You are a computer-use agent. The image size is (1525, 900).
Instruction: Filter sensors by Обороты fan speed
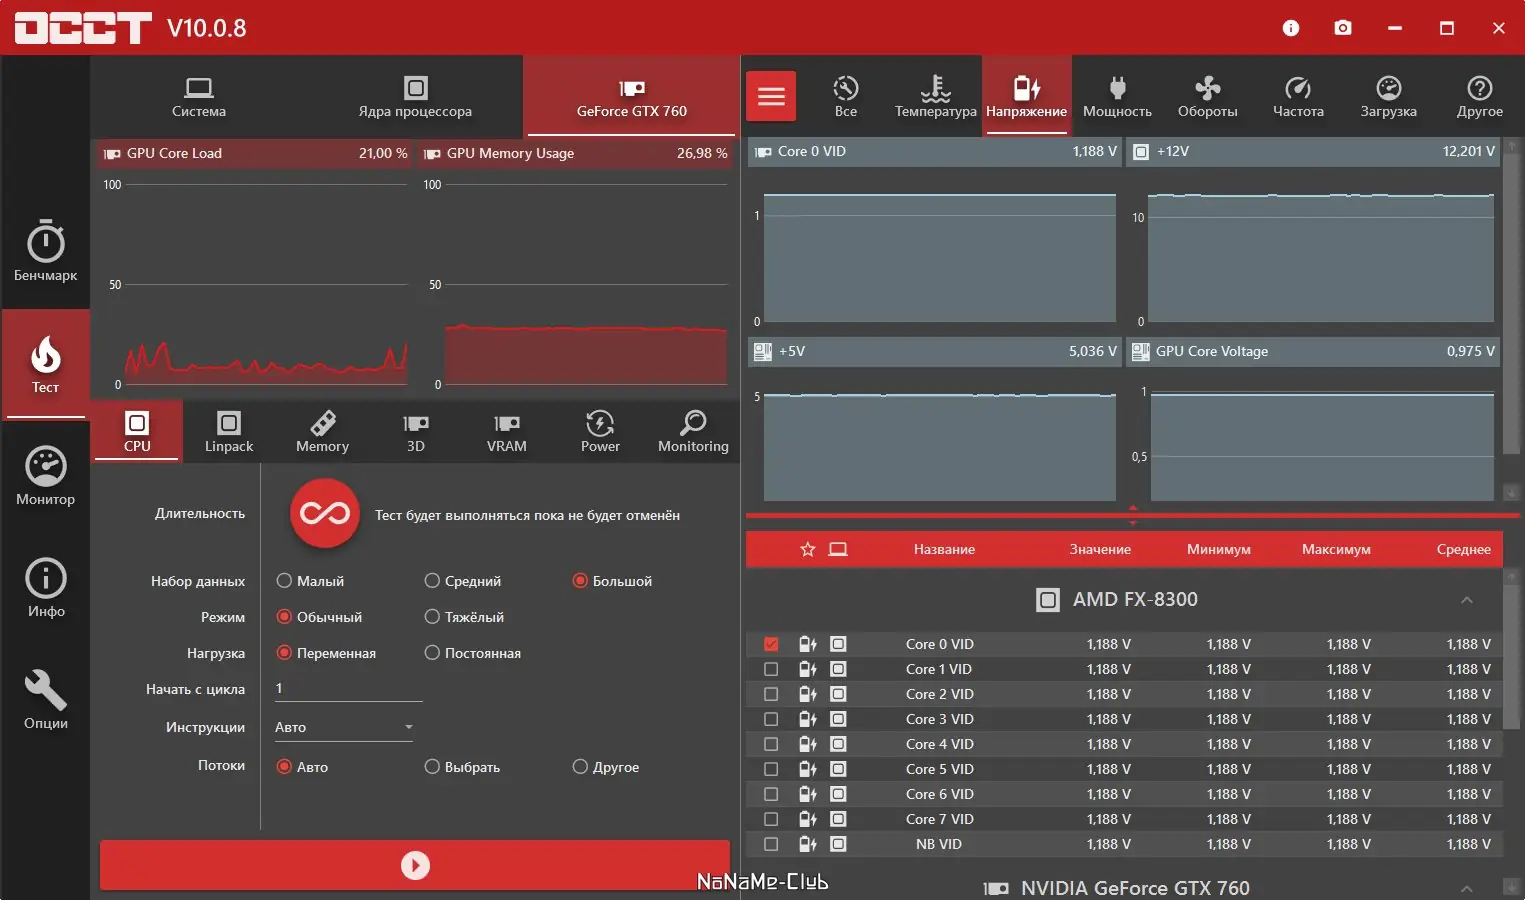click(x=1208, y=96)
